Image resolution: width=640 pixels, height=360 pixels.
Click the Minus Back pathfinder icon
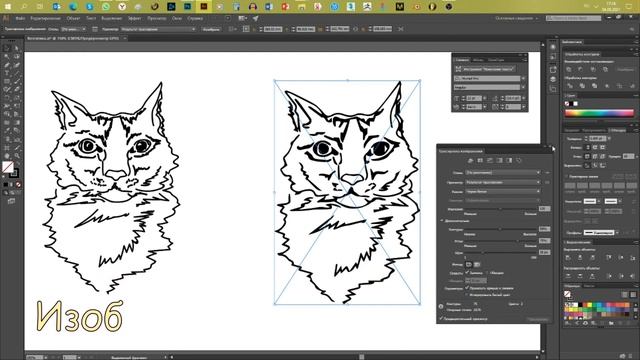click(x=632, y=86)
